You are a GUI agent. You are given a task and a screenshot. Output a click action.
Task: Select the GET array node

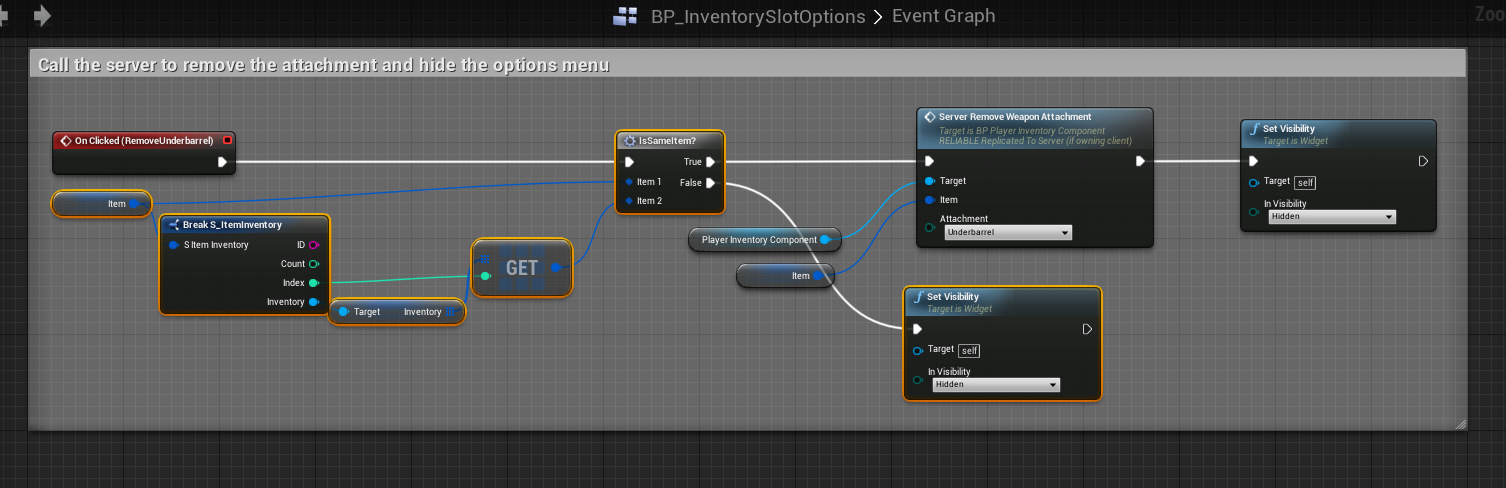tap(522, 268)
